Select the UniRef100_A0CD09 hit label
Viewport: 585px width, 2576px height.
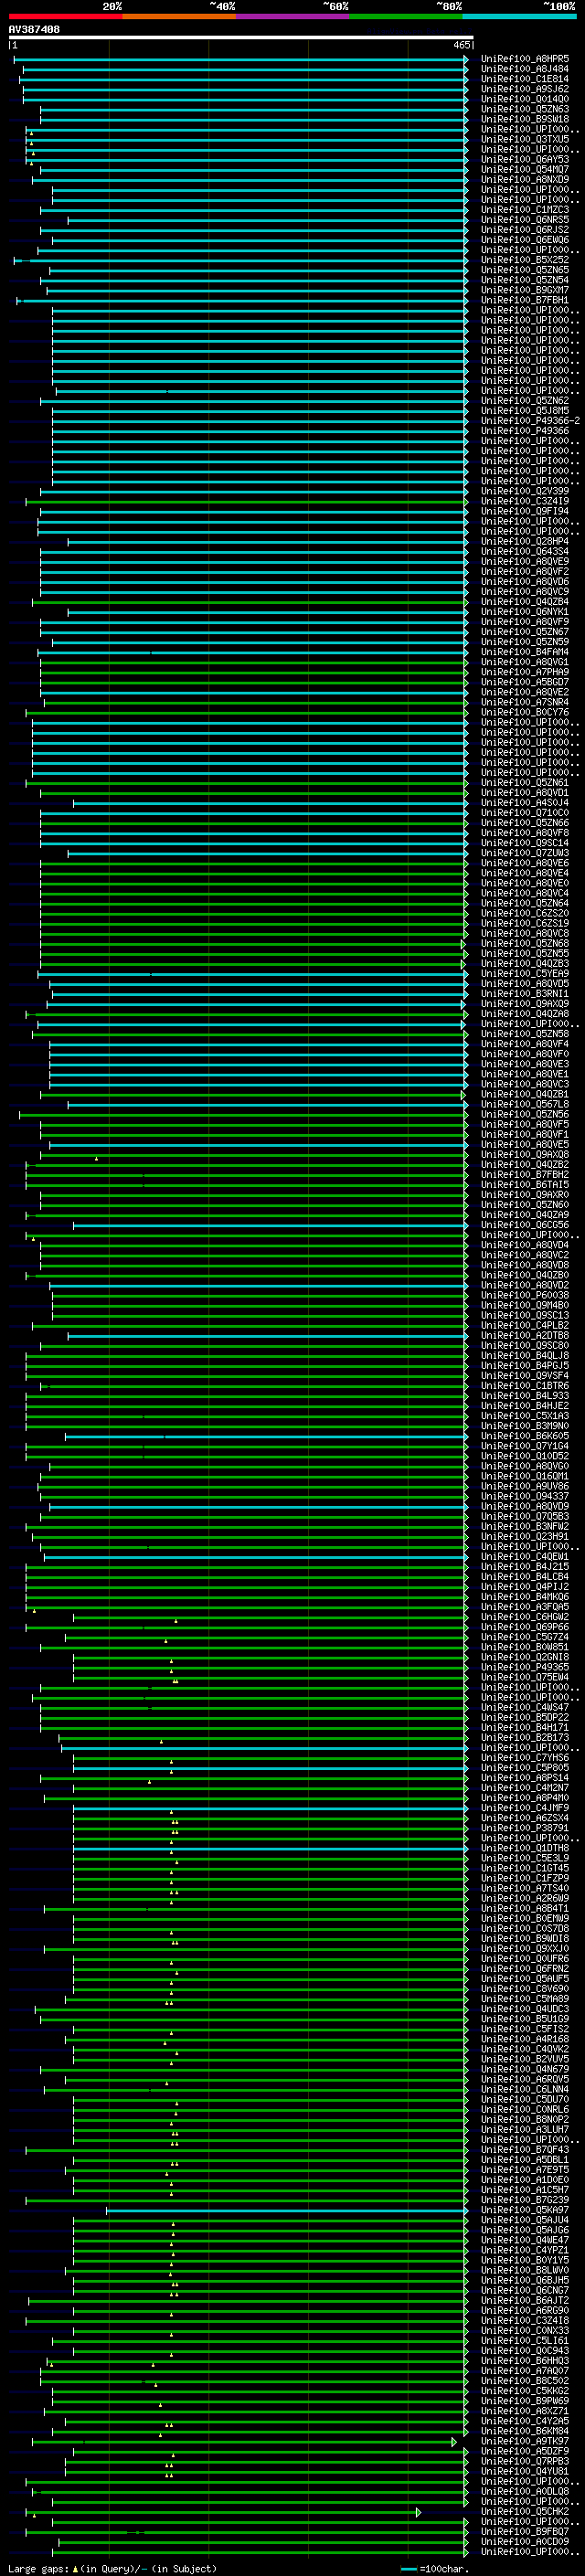click(524, 2542)
